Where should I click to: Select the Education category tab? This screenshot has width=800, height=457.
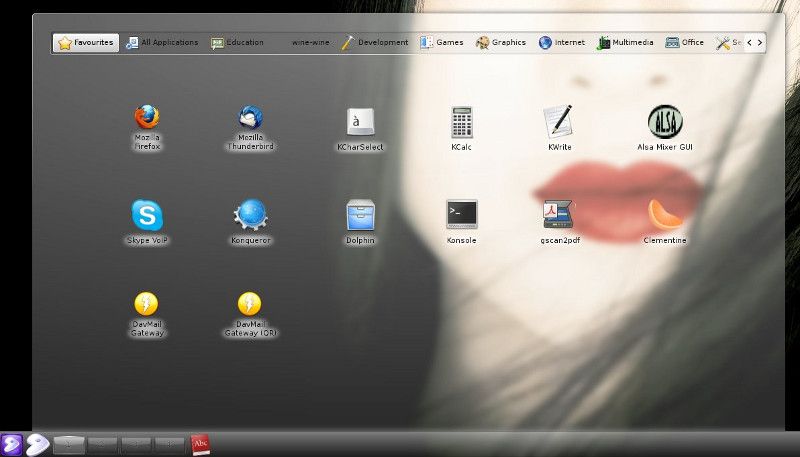(237, 43)
